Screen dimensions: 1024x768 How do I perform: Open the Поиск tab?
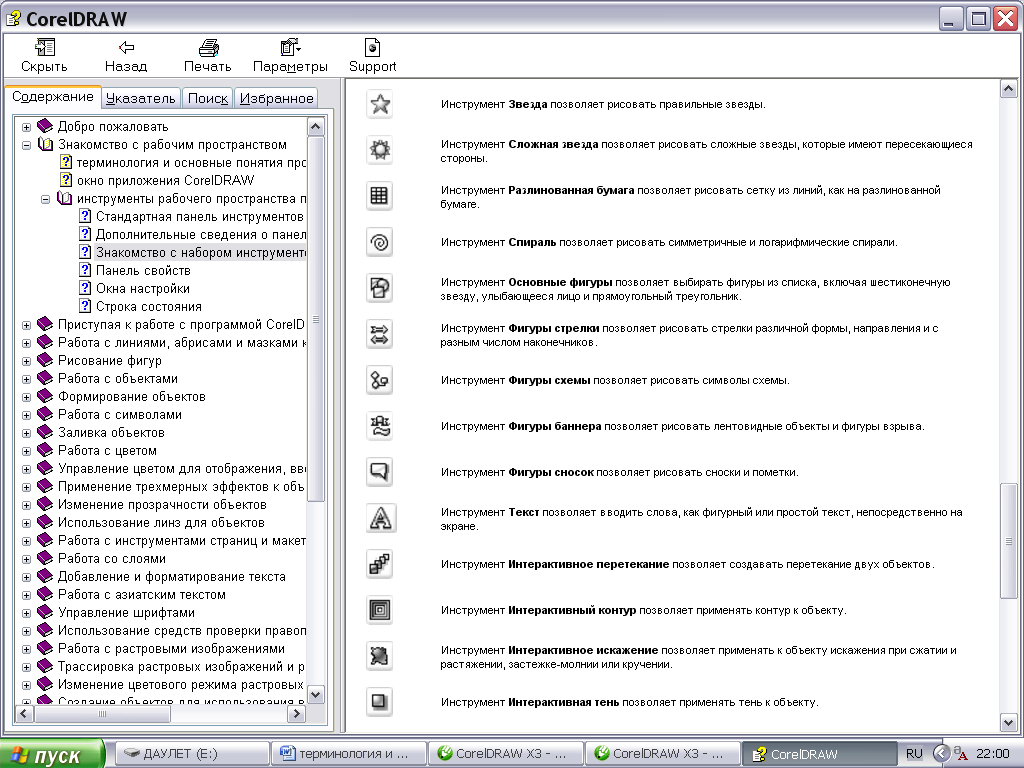(x=208, y=99)
